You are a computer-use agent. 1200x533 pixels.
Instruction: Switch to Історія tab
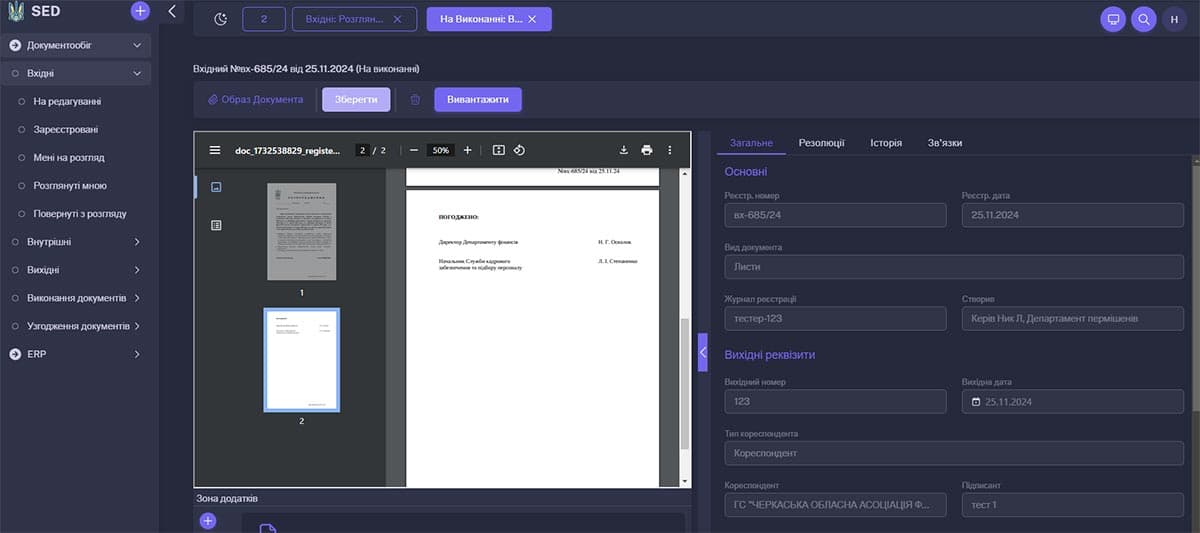[x=886, y=143]
